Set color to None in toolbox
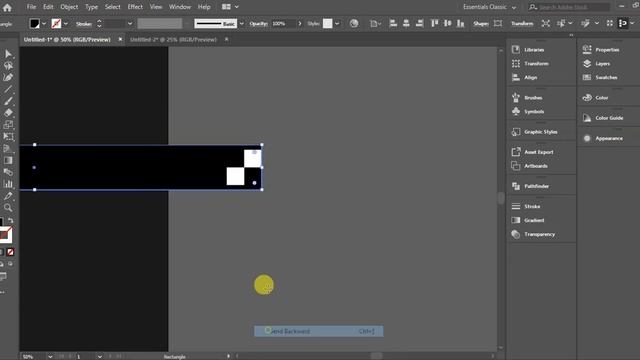This screenshot has width=640, height=360. [10, 252]
